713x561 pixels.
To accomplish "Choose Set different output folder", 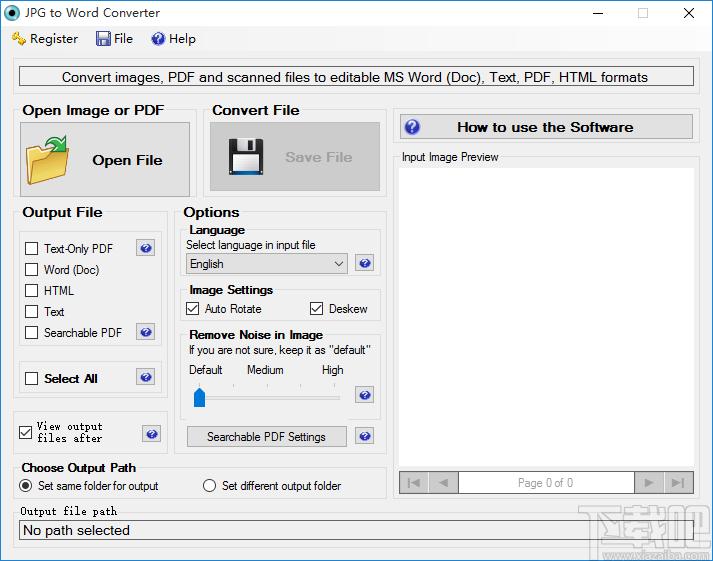I will coord(209,486).
